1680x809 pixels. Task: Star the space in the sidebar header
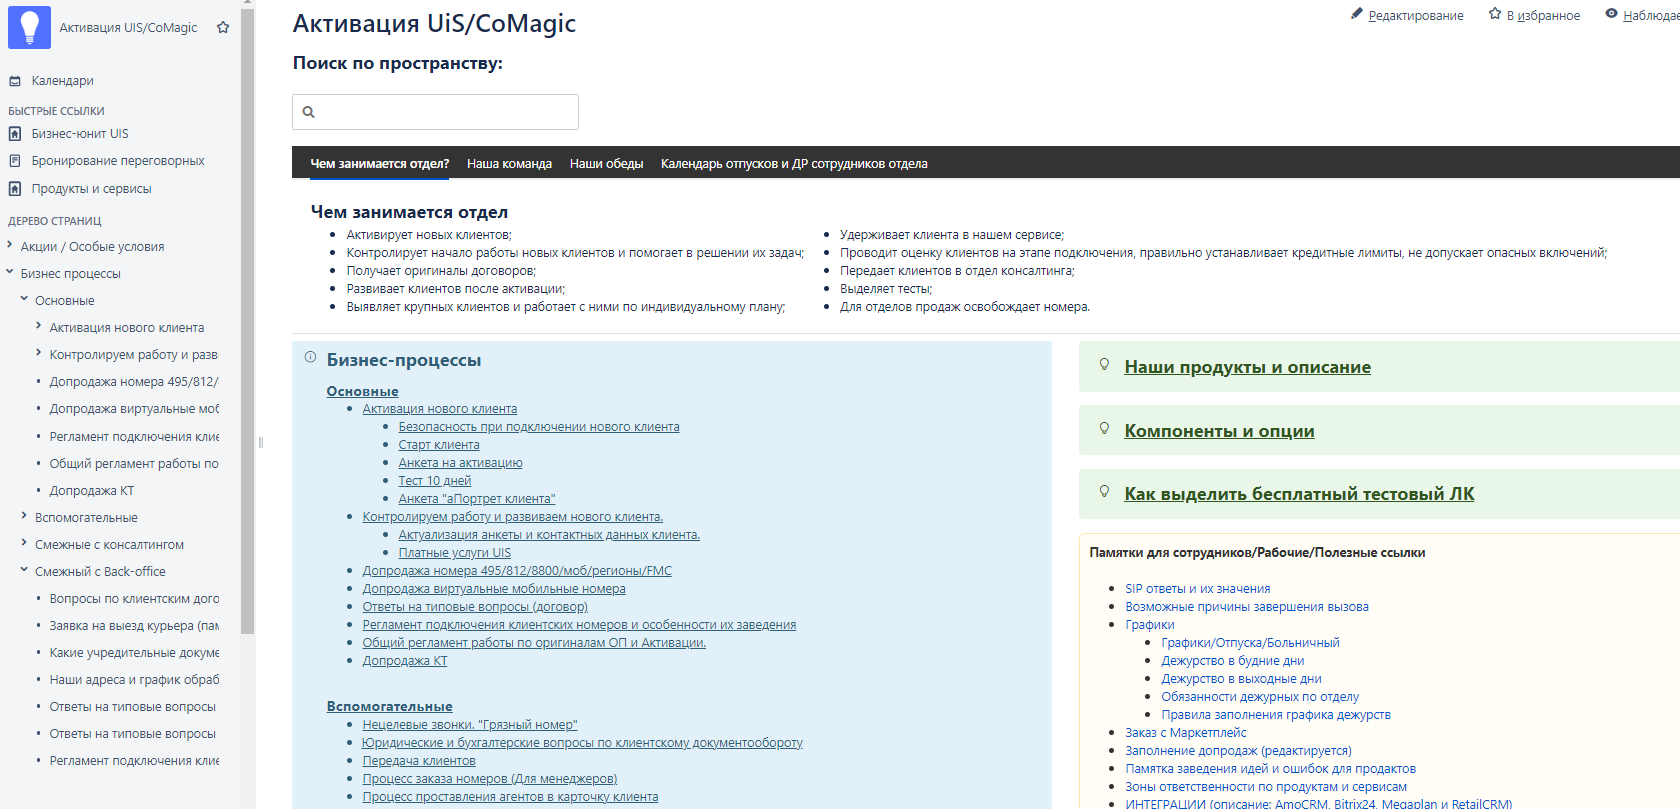point(223,28)
